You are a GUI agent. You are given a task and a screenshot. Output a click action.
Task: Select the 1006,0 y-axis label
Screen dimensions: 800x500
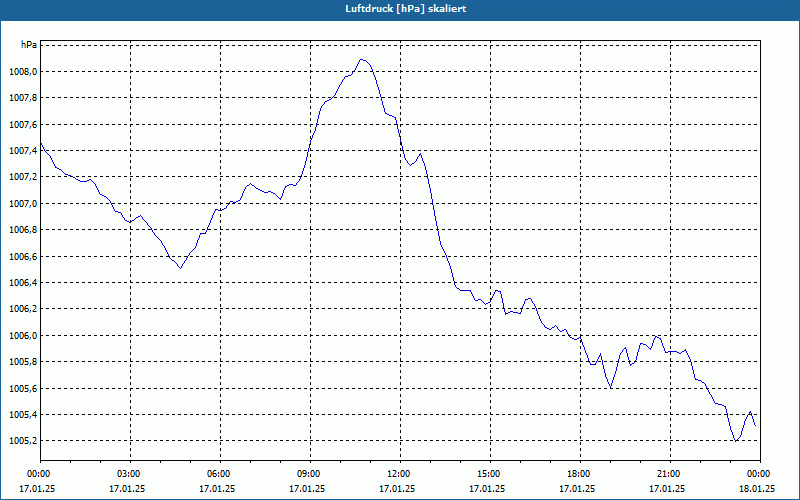pos(23,335)
